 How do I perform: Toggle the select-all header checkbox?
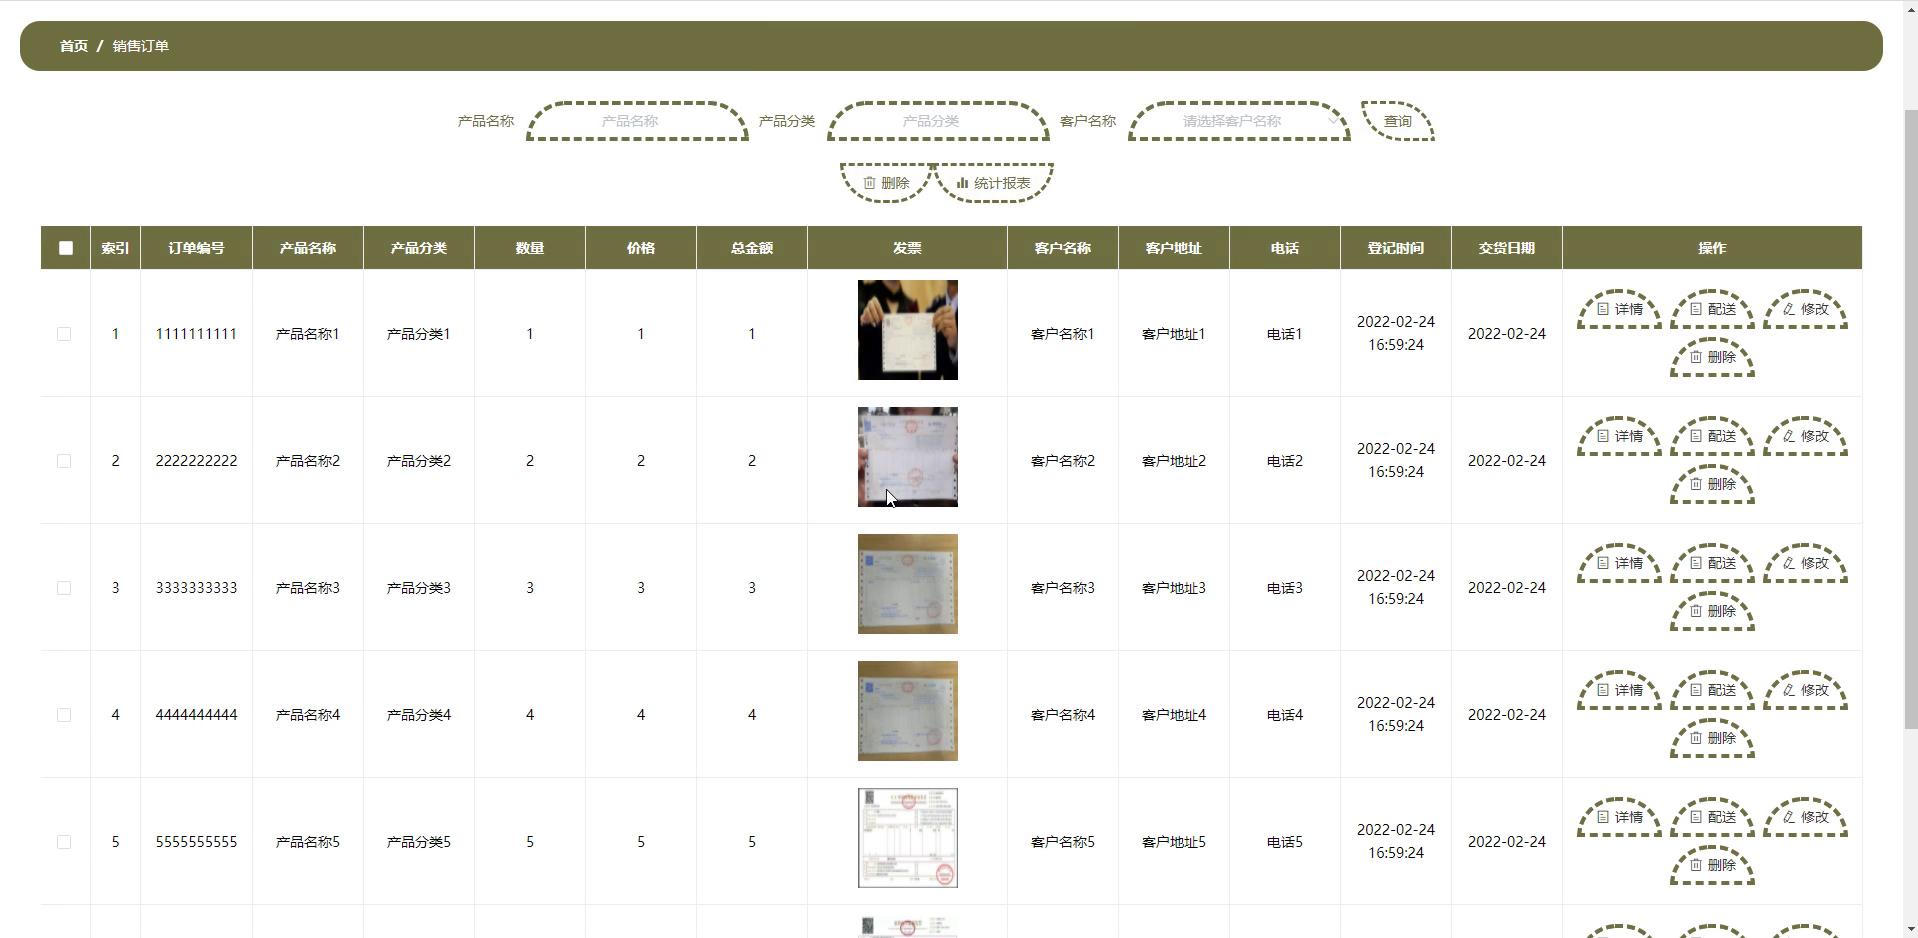coord(66,248)
